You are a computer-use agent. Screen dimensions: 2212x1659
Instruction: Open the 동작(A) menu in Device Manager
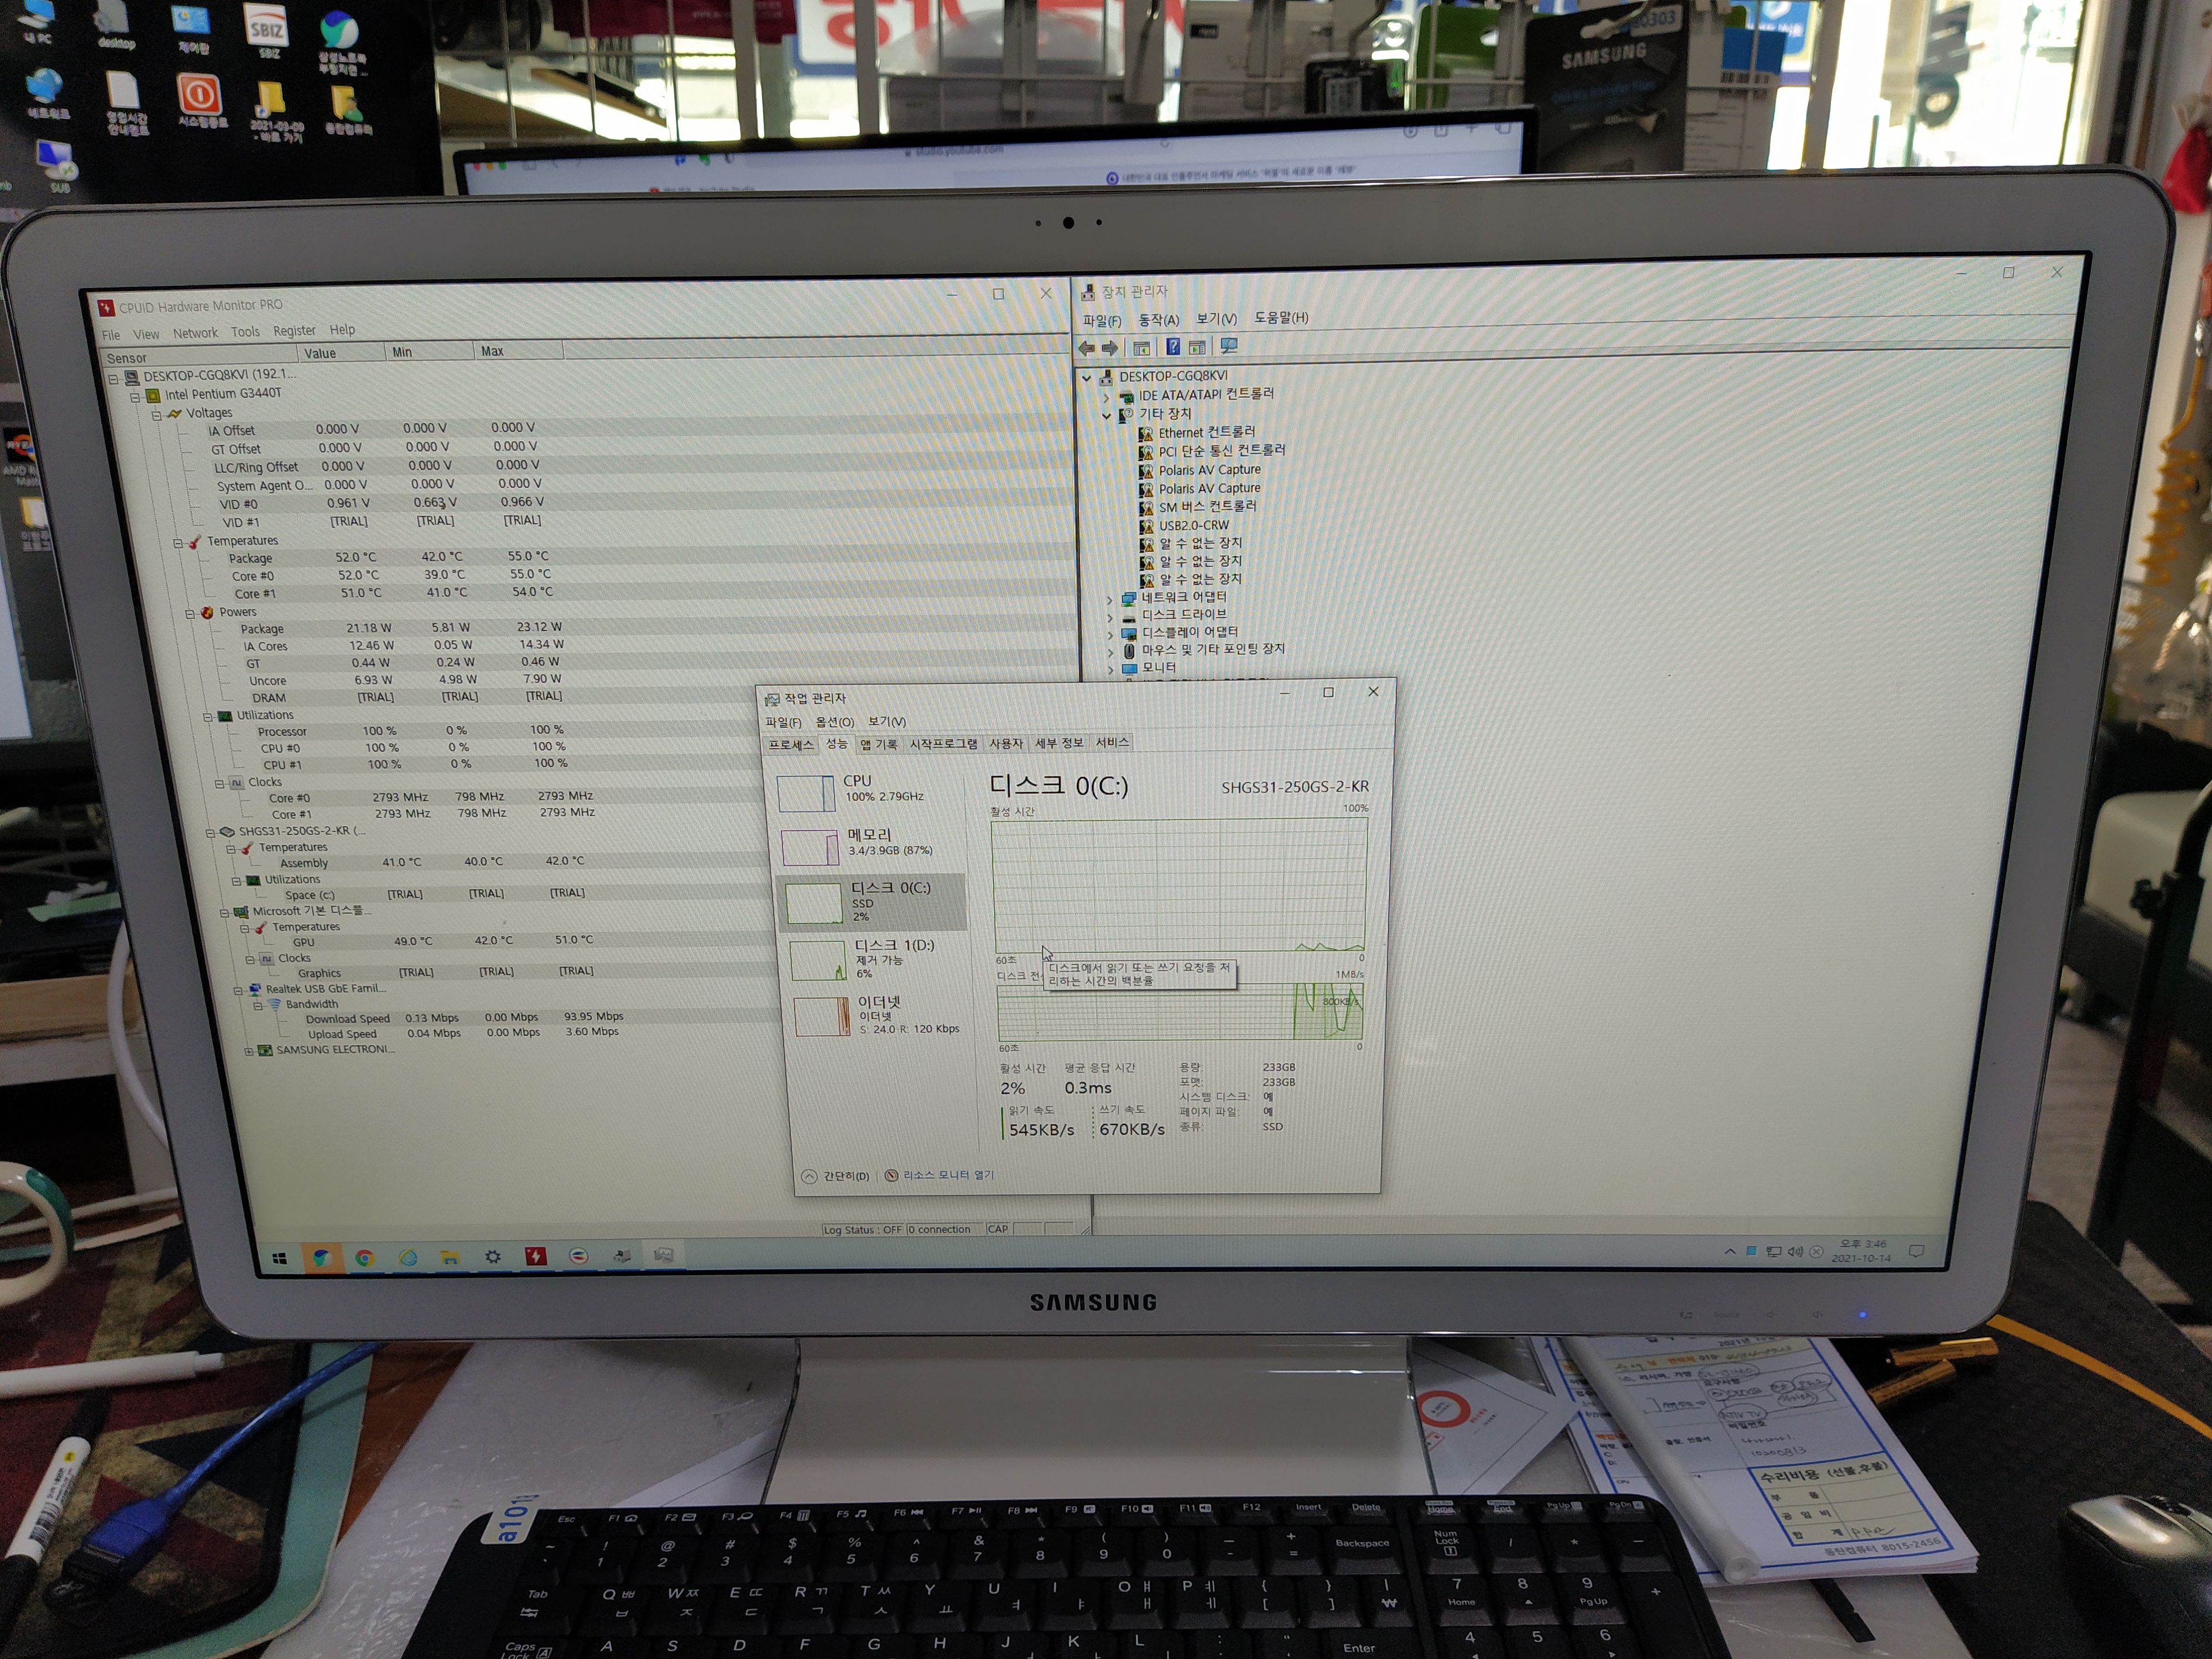[1158, 320]
